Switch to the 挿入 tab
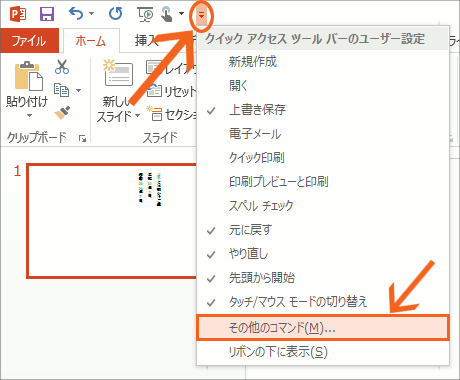Screen dimensions: 460x380 (x=146, y=41)
